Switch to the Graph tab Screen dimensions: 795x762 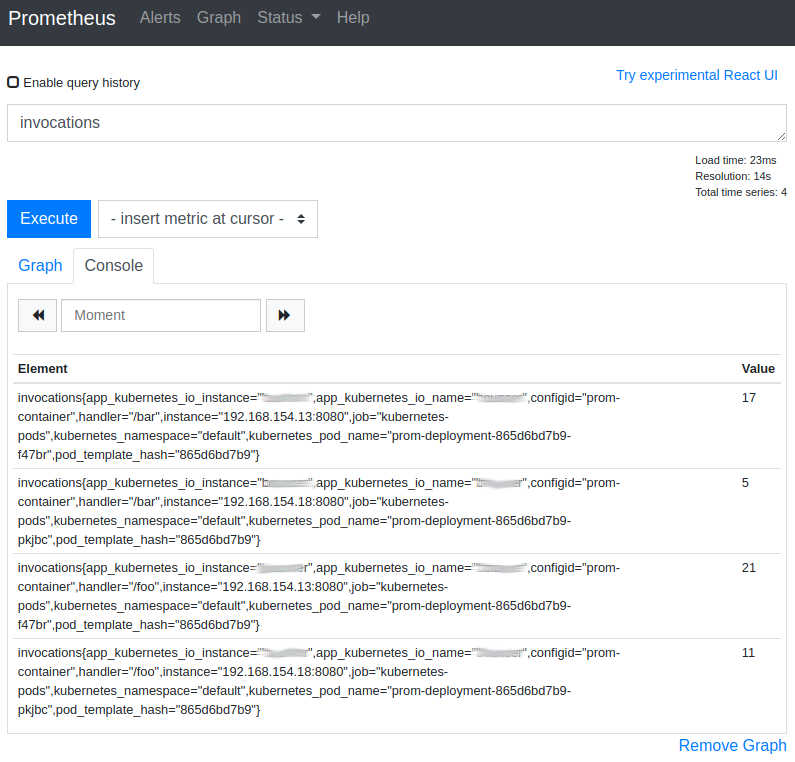(x=40, y=265)
